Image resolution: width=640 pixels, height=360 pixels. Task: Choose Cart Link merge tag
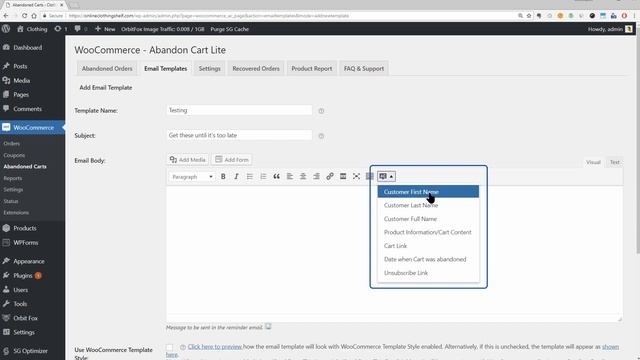pos(428,246)
